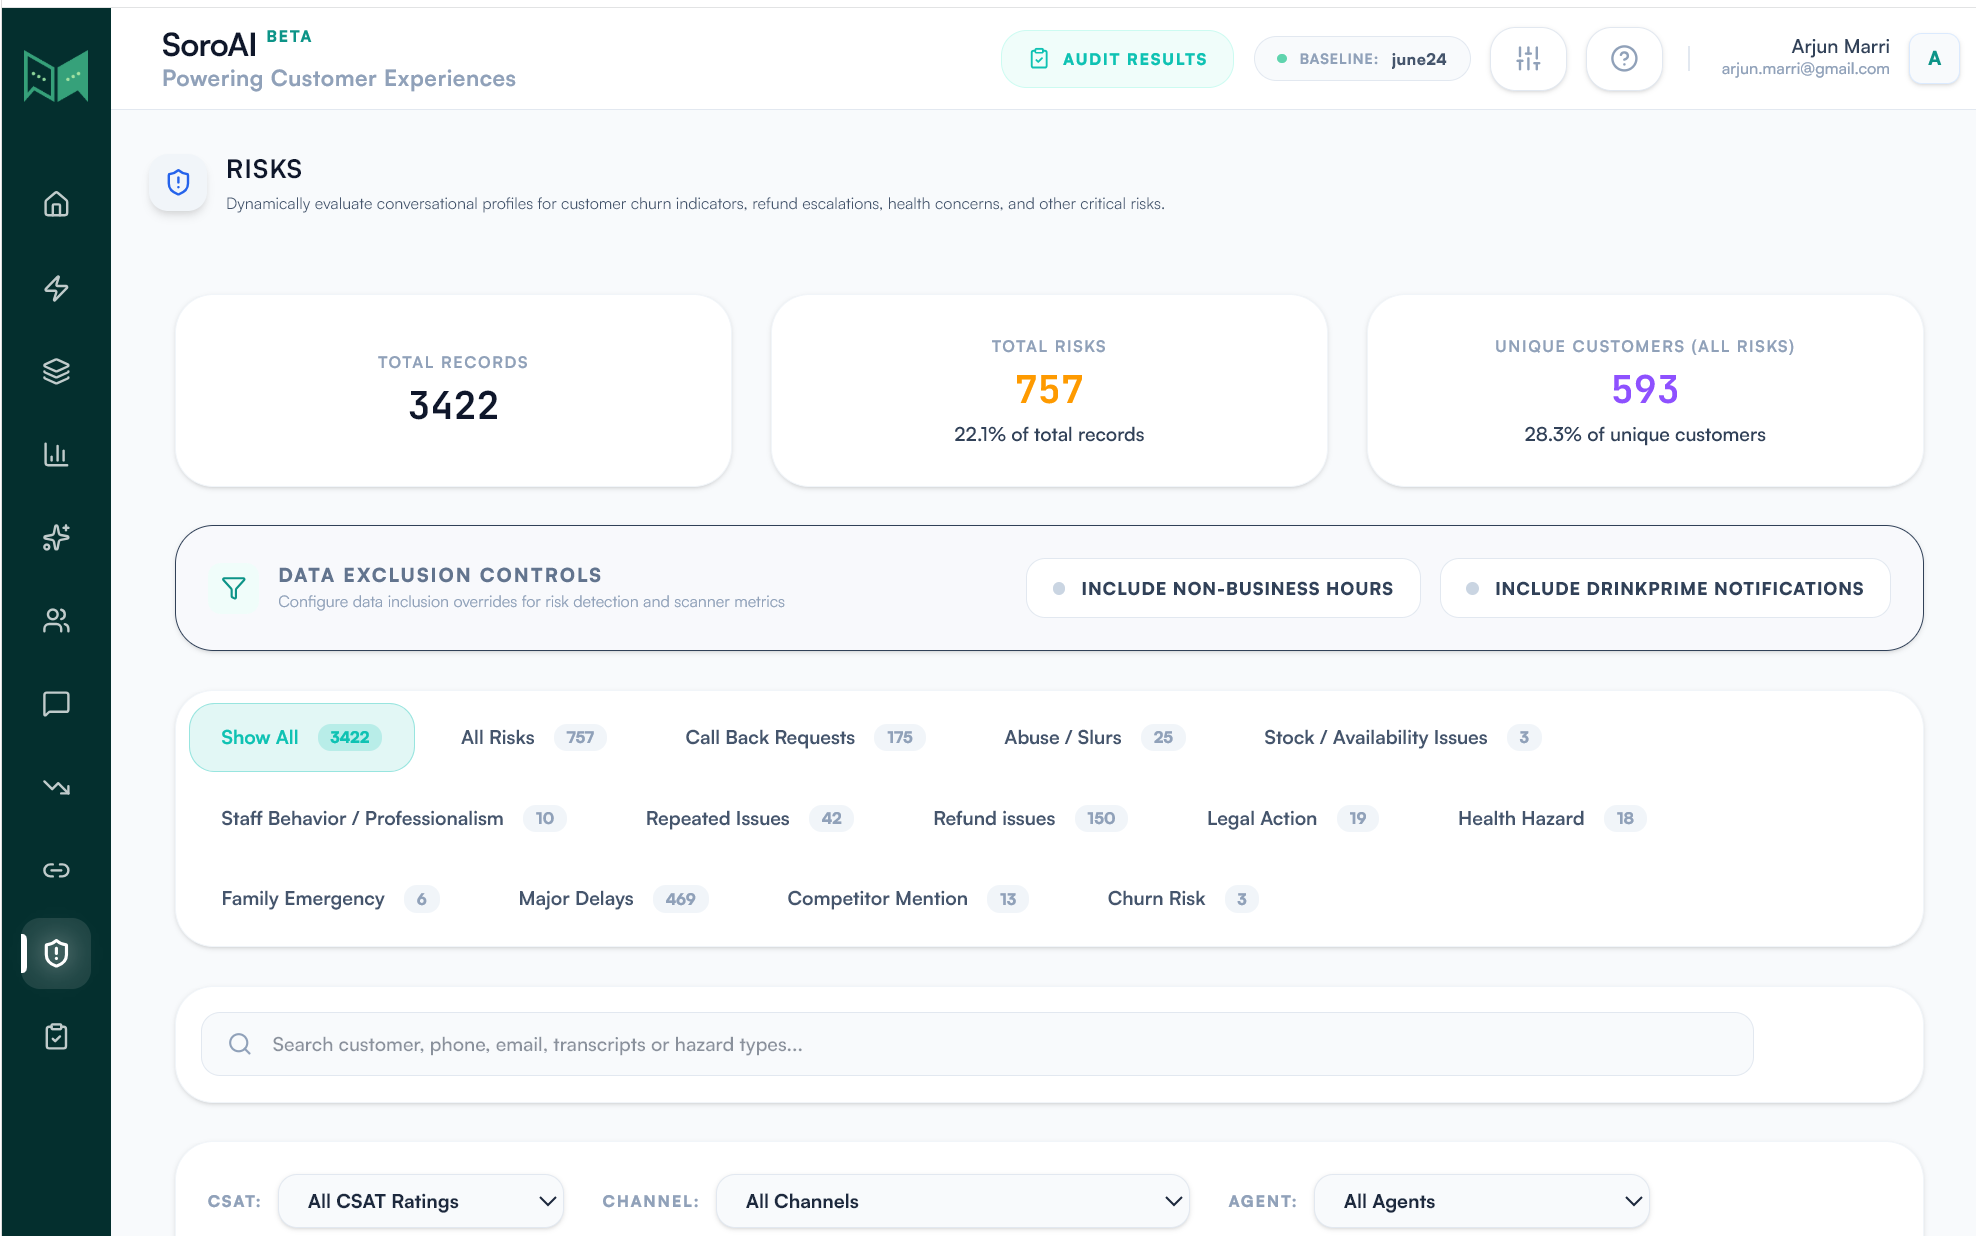The image size is (1976, 1236).
Task: Open the stacked layers sidebar icon
Action: point(56,371)
